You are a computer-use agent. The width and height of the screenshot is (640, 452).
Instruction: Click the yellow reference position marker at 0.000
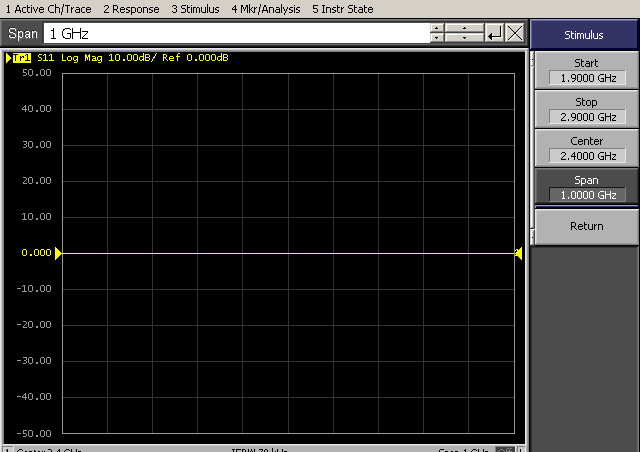coord(58,253)
